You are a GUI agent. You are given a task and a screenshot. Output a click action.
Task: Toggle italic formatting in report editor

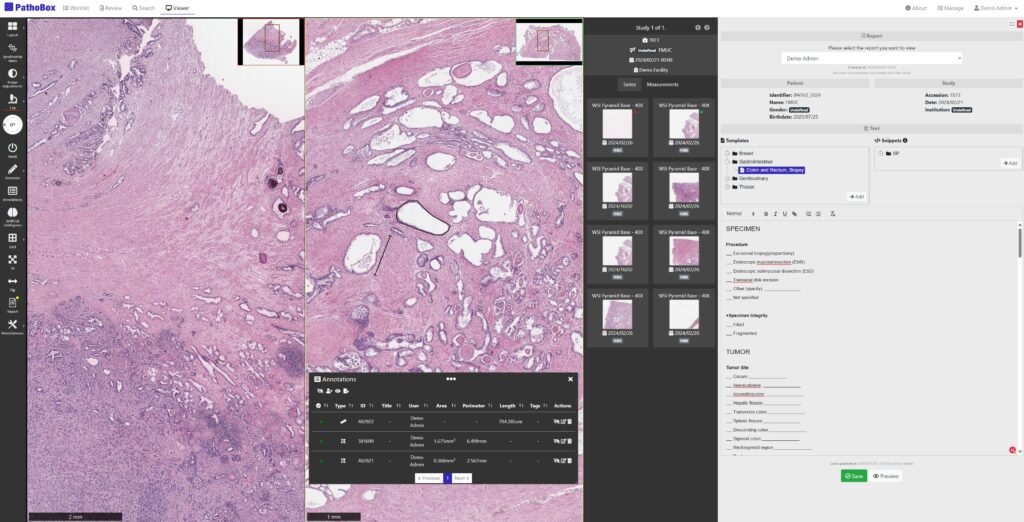point(775,214)
